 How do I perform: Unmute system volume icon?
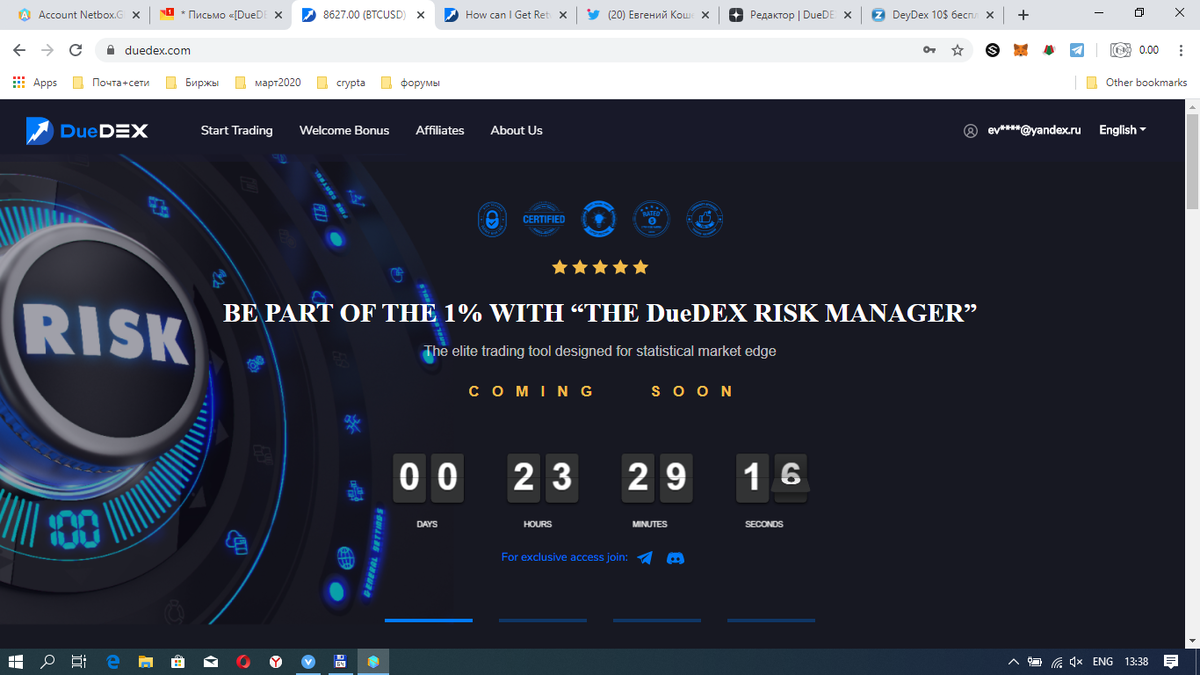1076,662
